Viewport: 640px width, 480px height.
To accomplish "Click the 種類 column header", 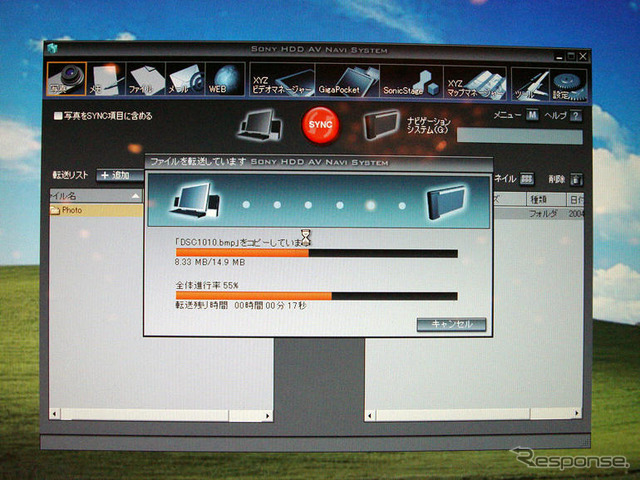I will click(x=546, y=200).
